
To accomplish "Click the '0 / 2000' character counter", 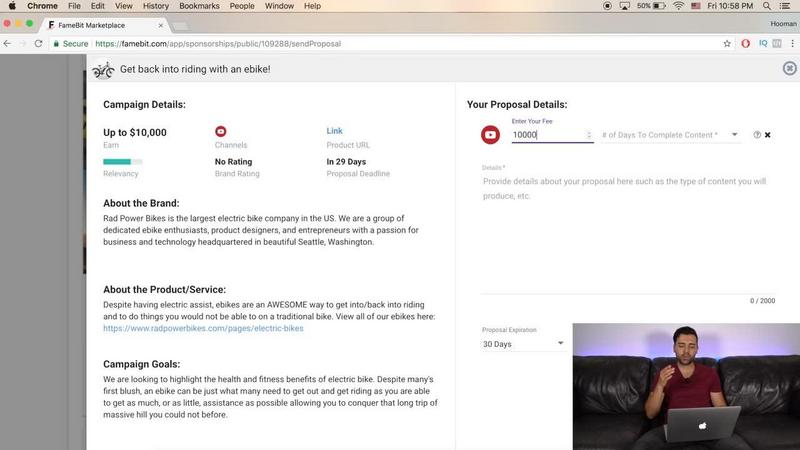I will coord(762,301).
